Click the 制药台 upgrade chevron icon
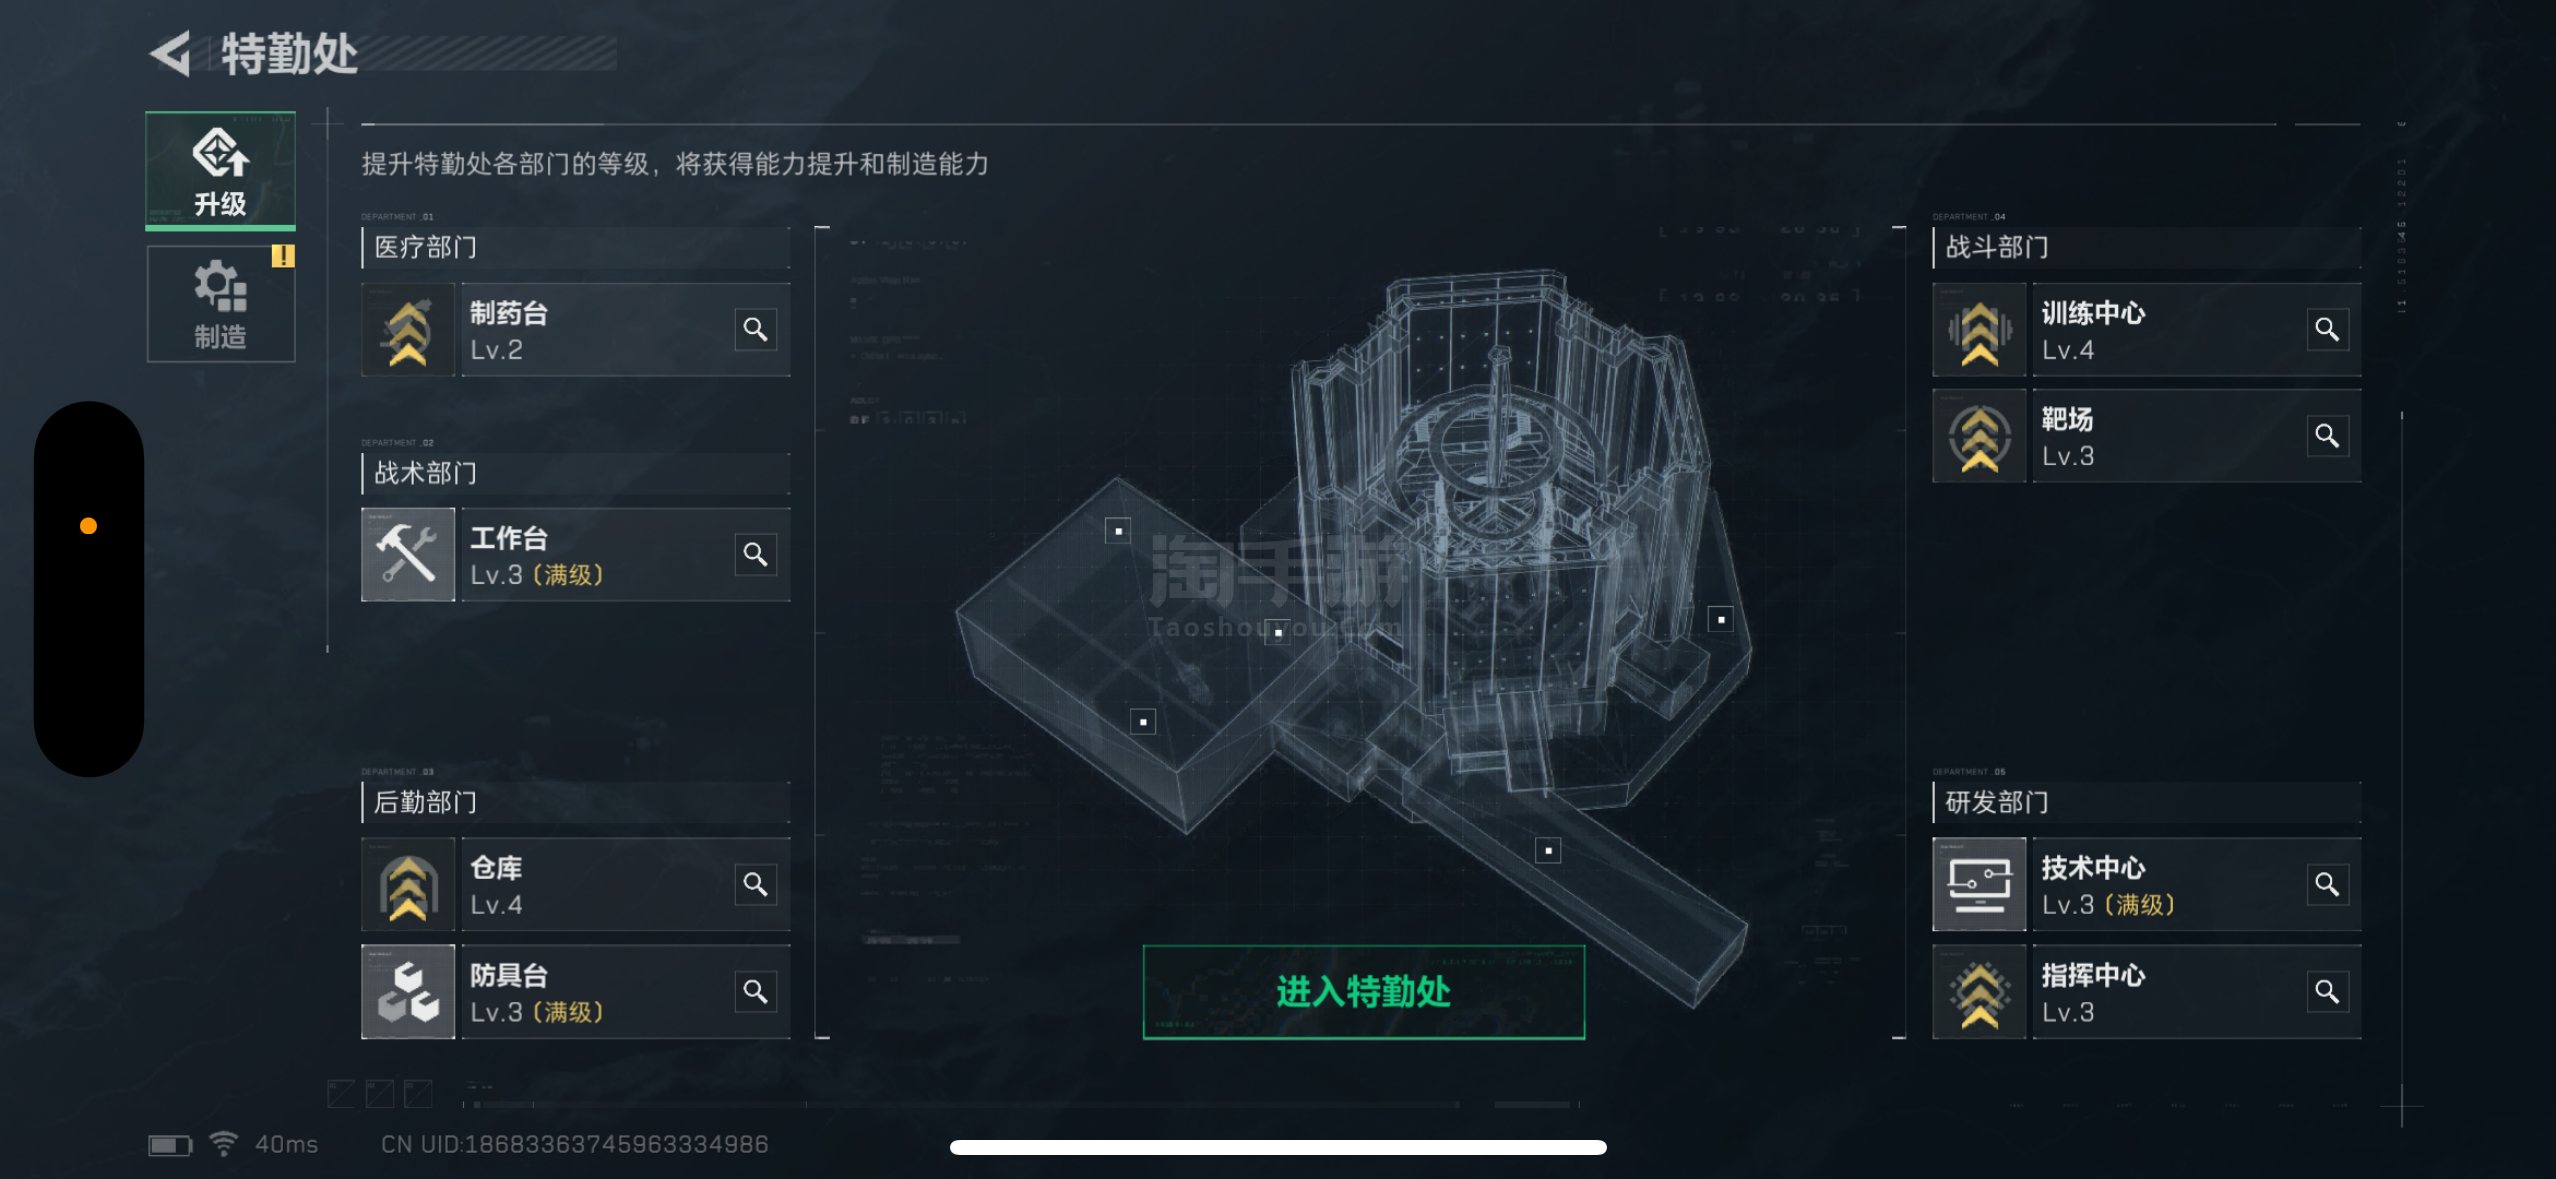The height and width of the screenshot is (1179, 2556). click(x=408, y=330)
